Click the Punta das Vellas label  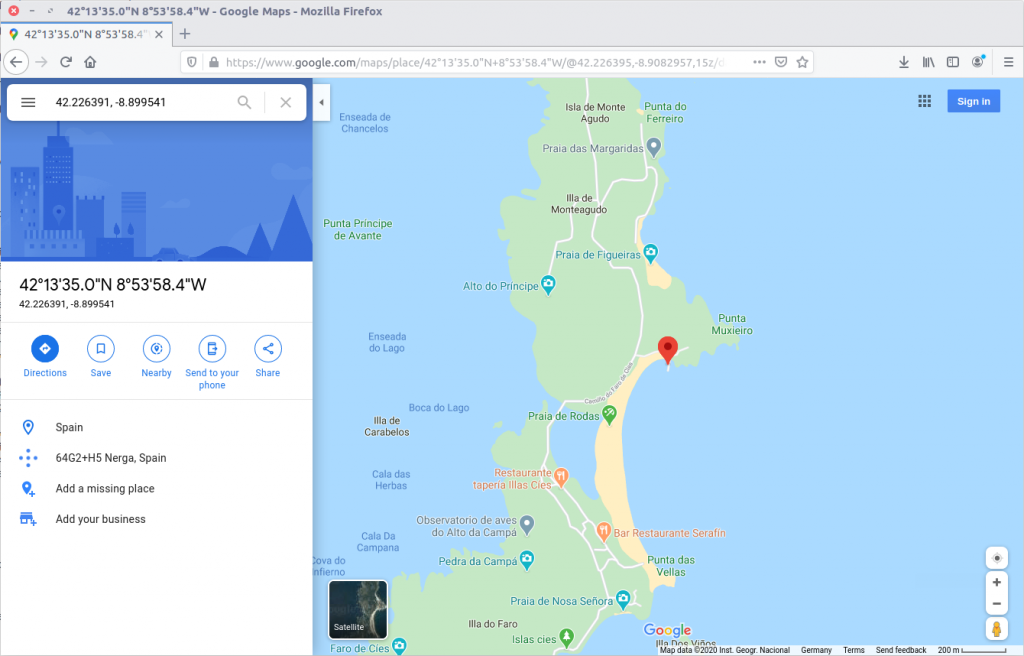[671, 566]
